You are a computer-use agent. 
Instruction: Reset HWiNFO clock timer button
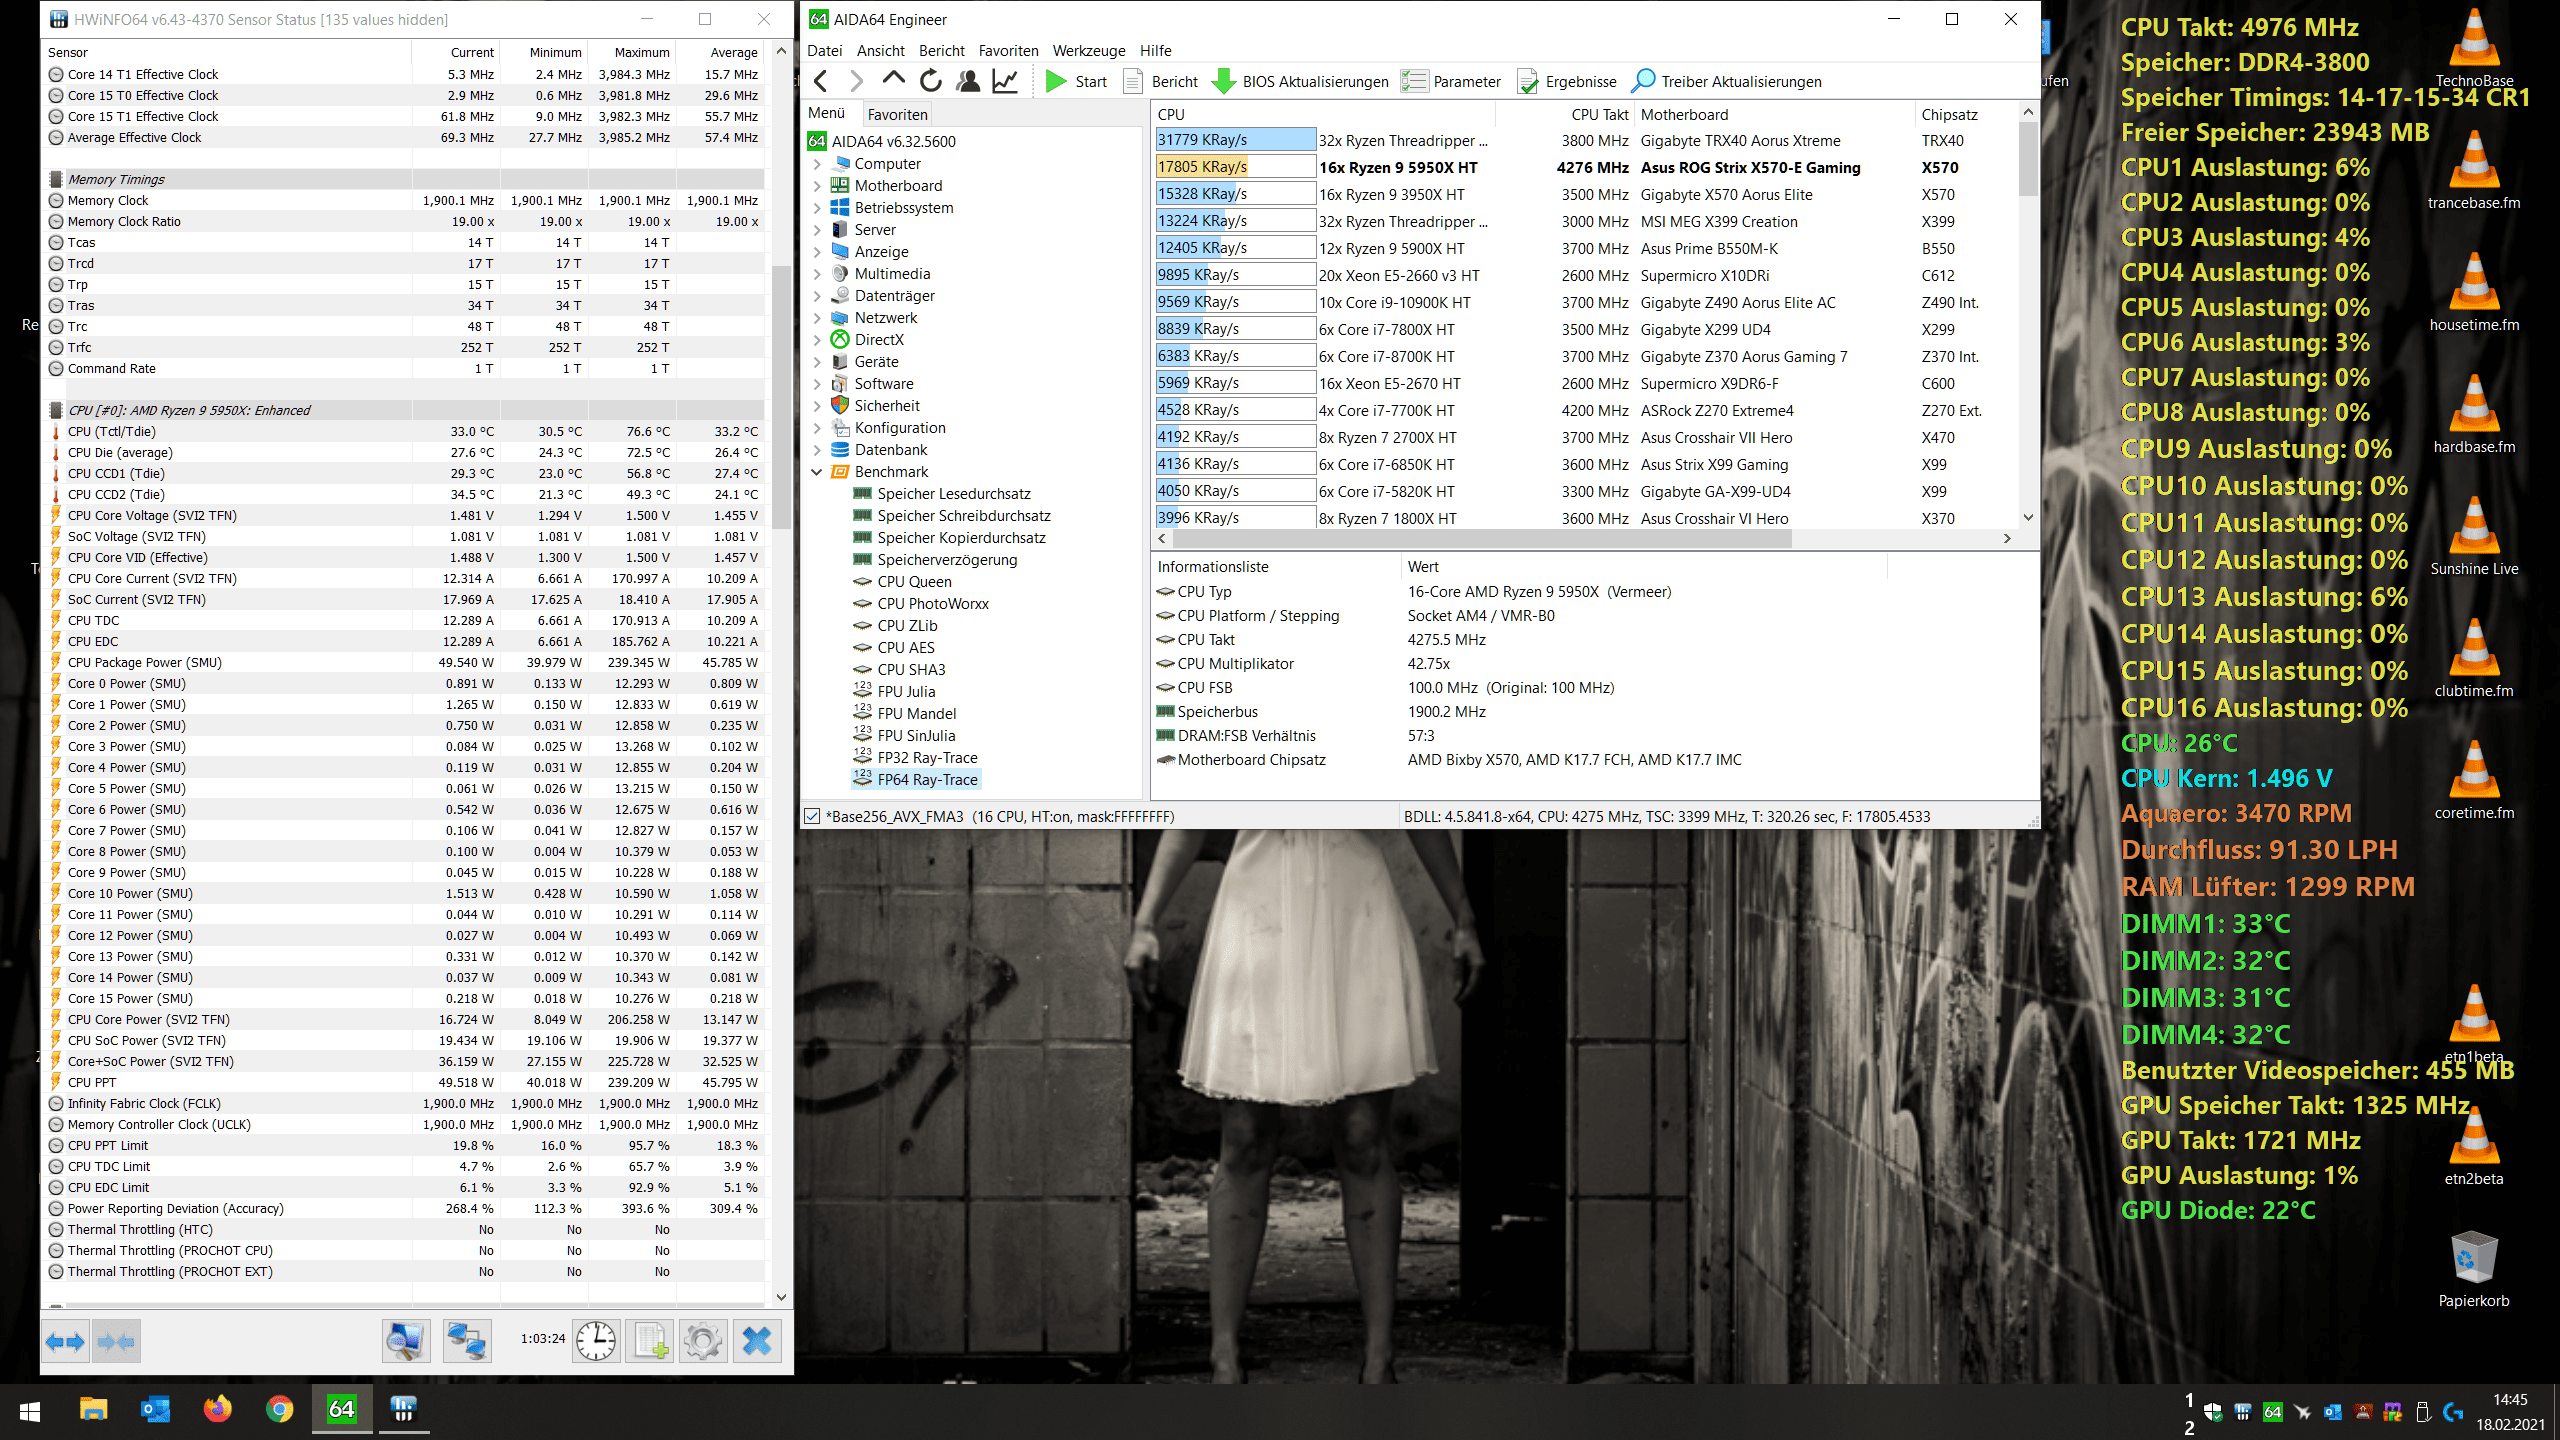[596, 1341]
